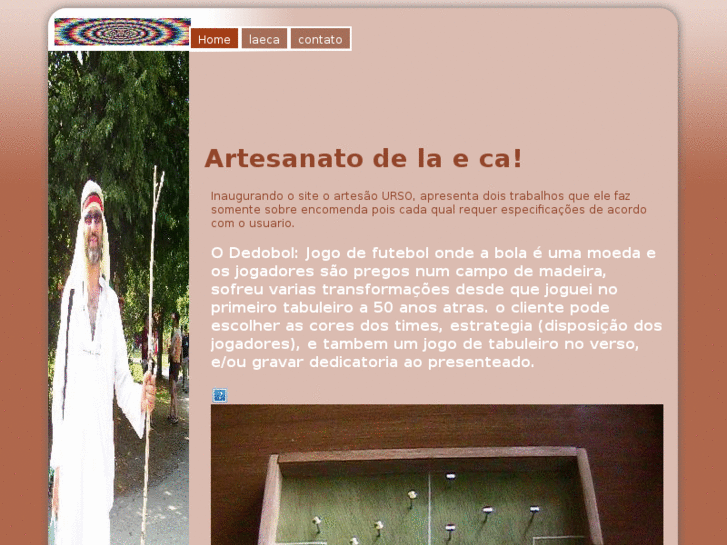The width and height of the screenshot is (727, 545).
Task: Click the photo of the man in white robe
Action: pos(119,298)
